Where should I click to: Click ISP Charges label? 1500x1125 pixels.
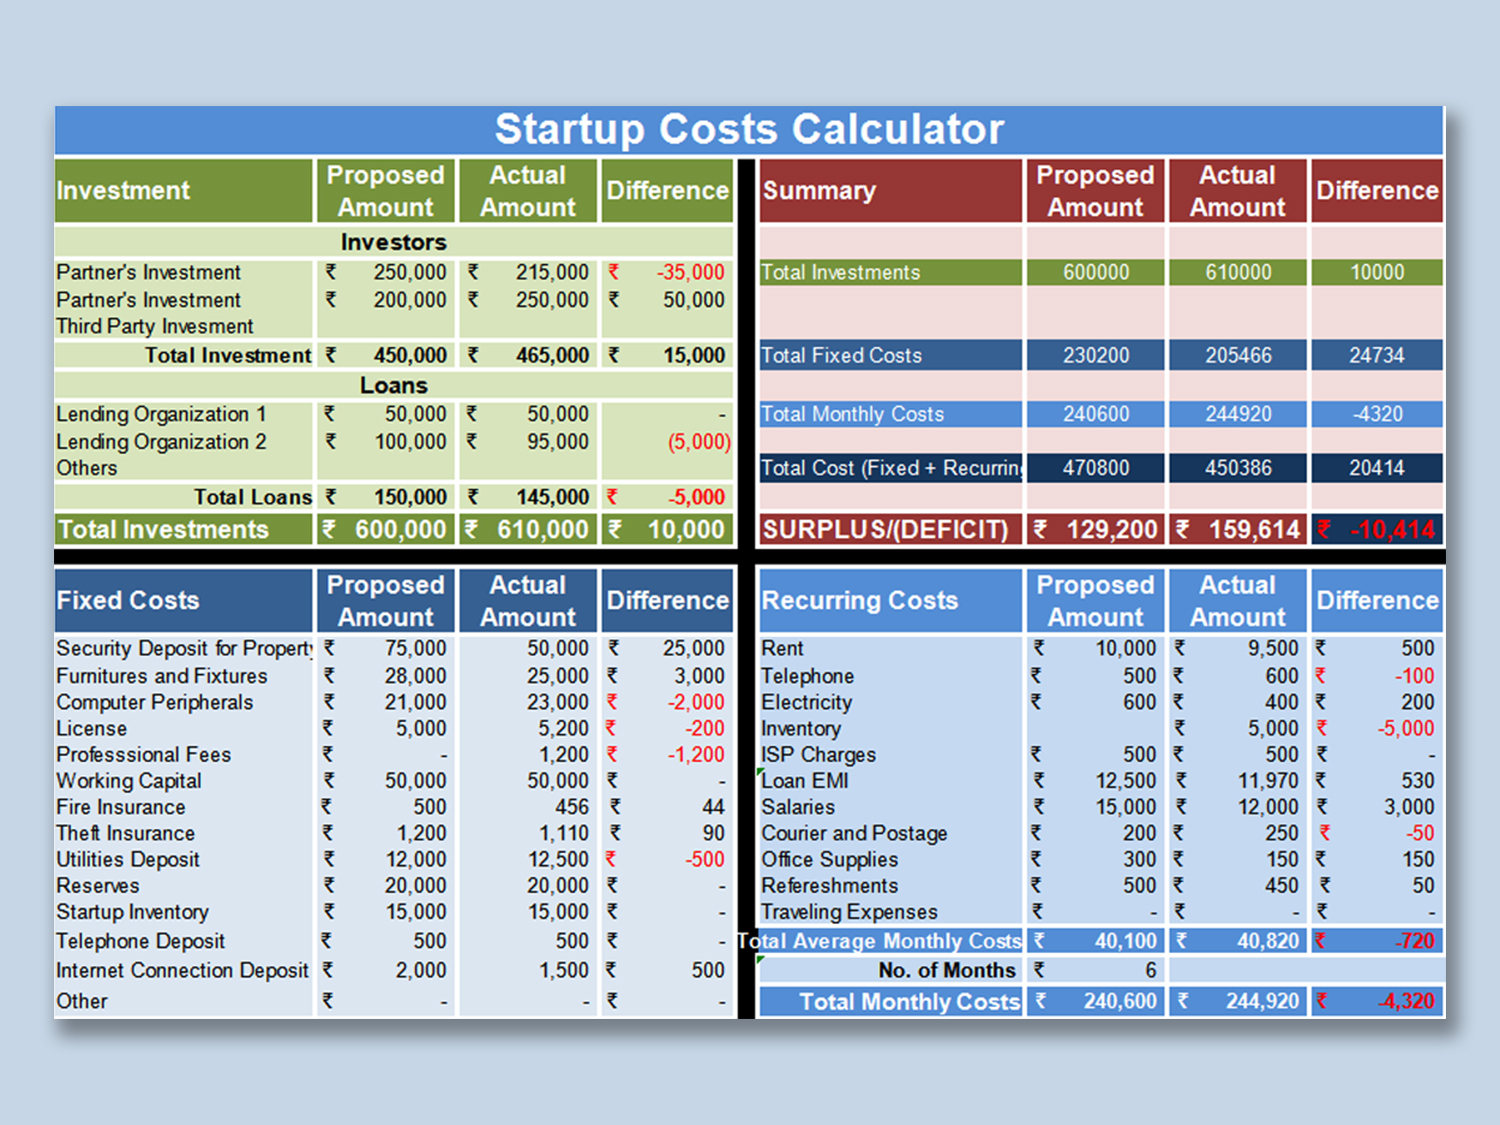818,754
